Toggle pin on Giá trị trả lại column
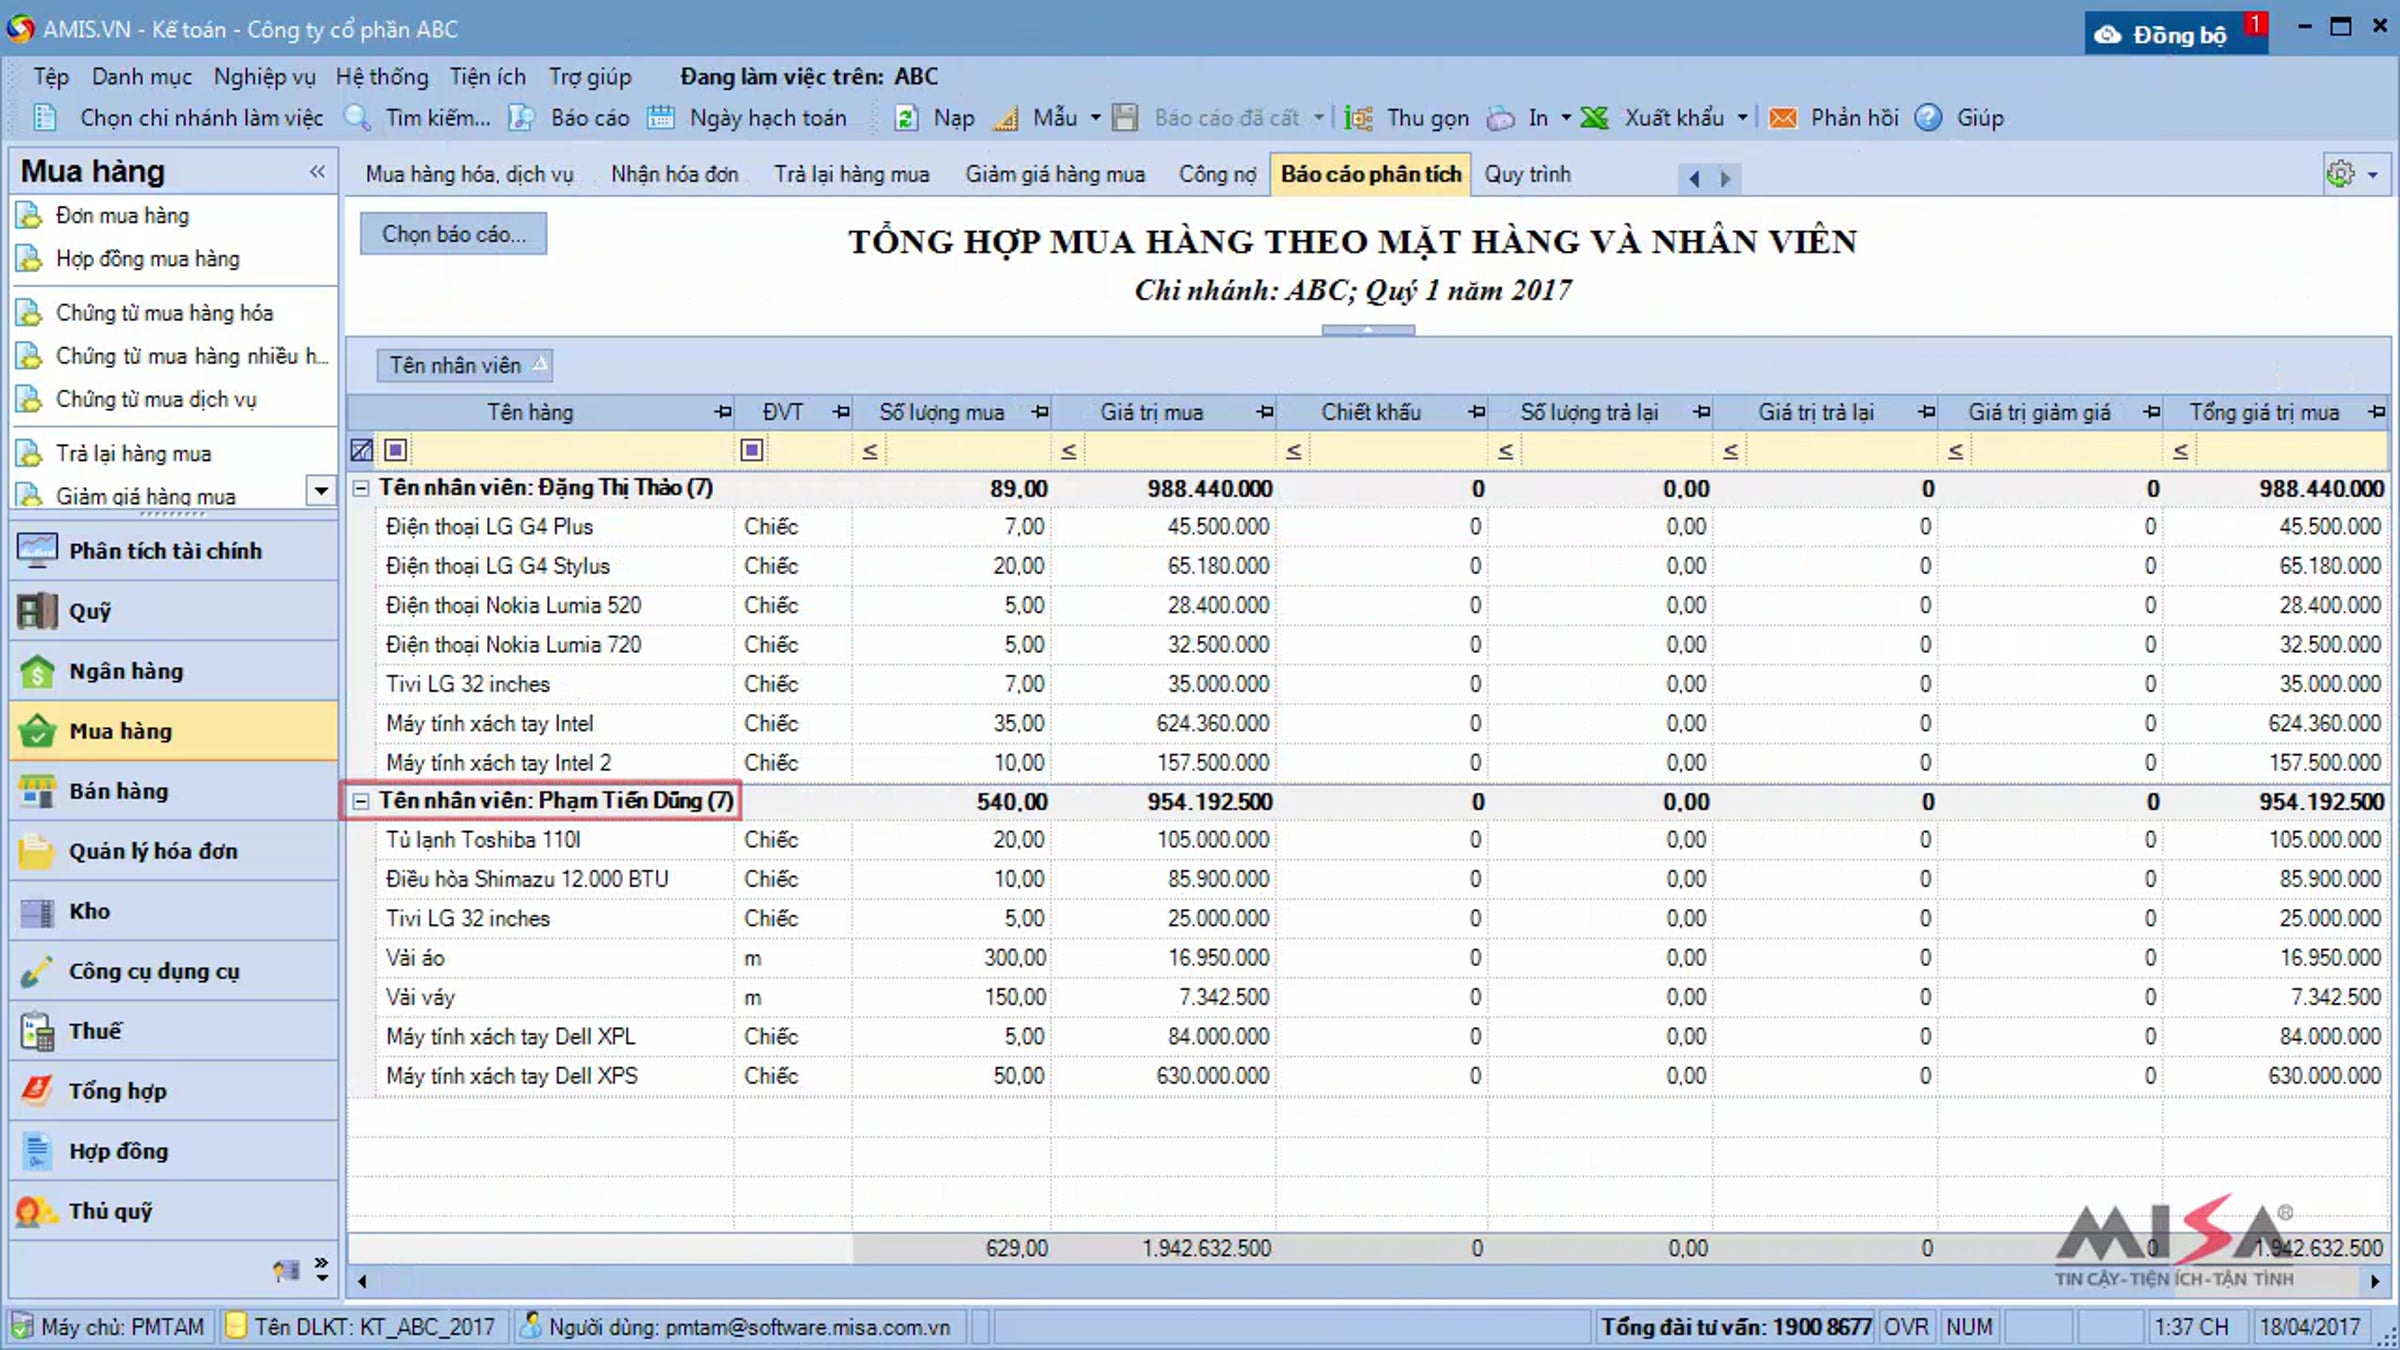 point(1926,412)
